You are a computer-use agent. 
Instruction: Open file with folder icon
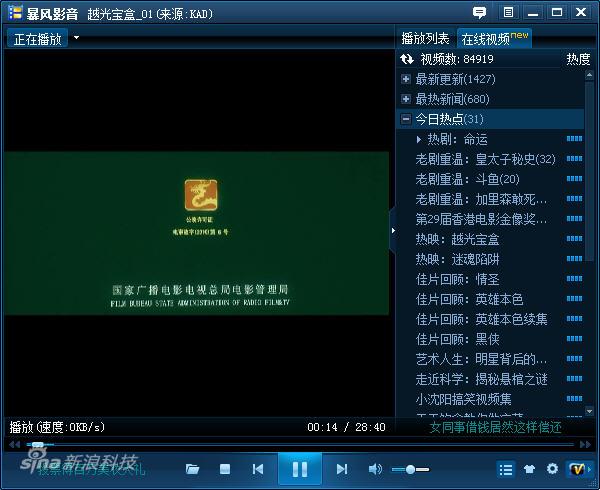(192, 469)
